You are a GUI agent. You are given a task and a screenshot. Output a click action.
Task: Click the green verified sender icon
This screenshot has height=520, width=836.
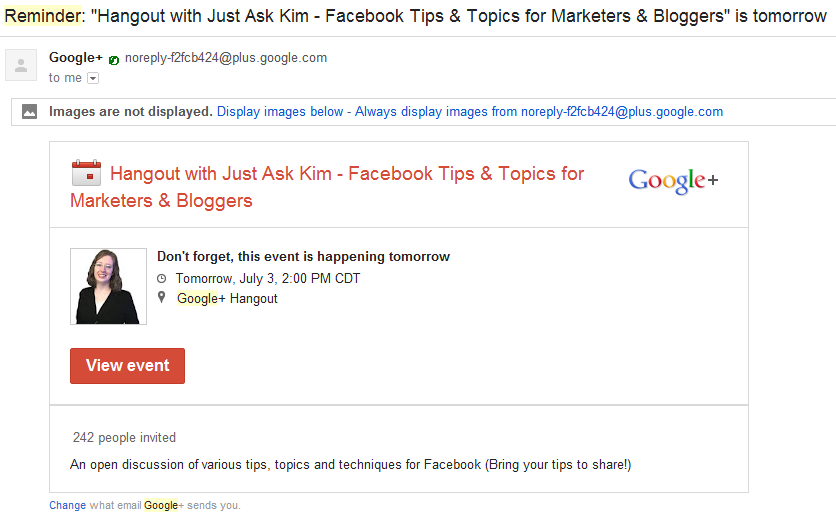[114, 60]
